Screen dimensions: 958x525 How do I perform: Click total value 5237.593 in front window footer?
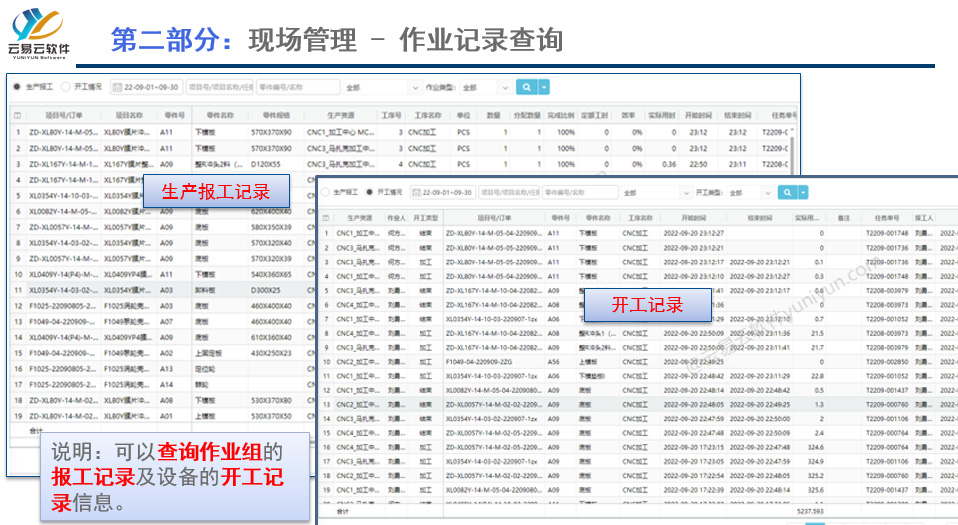810,511
